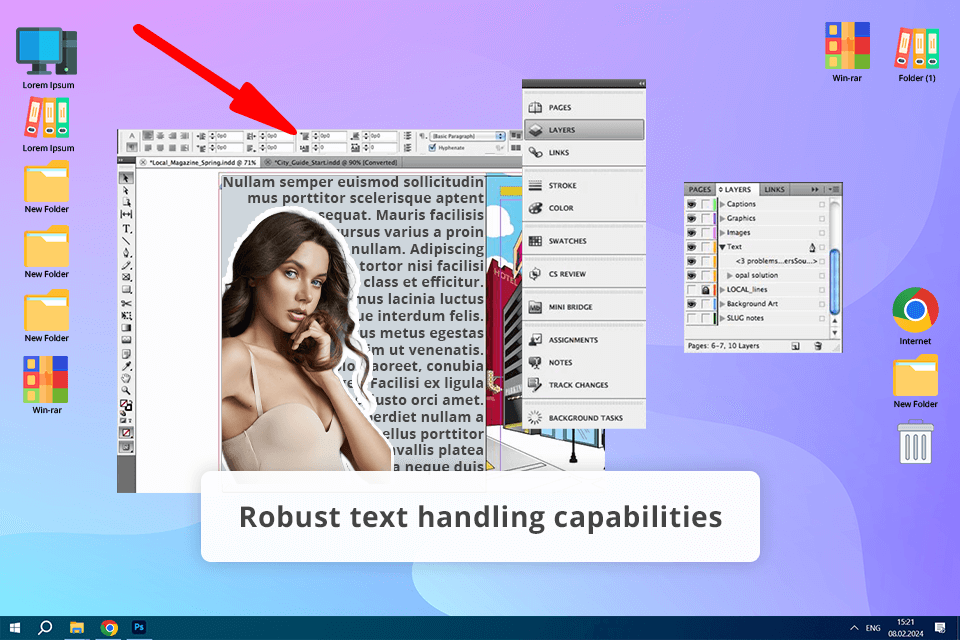Viewport: 960px width, 640px height.
Task: Select the Page tool
Action: [x=126, y=202]
